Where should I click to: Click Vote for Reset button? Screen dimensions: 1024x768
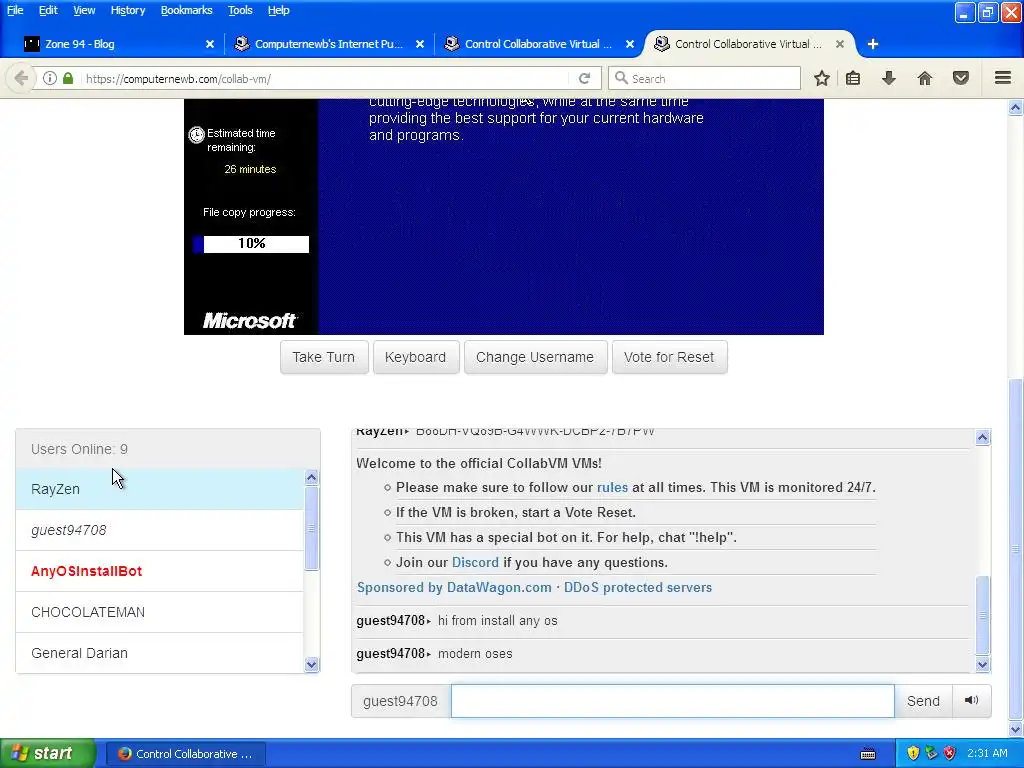coord(669,357)
